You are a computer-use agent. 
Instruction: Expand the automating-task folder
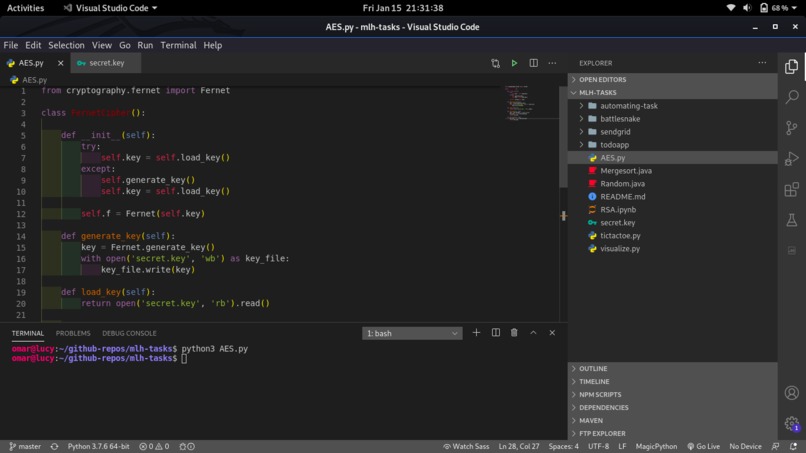(x=672, y=106)
